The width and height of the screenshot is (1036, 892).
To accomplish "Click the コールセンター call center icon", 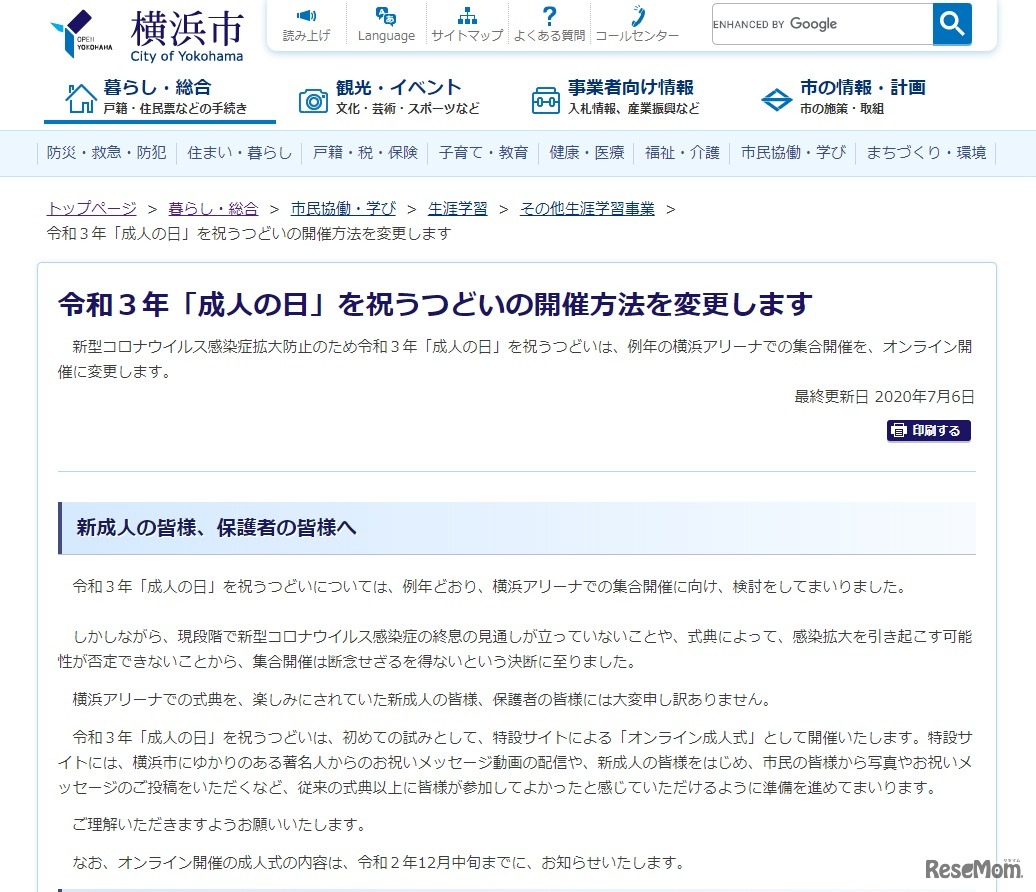I will [638, 15].
